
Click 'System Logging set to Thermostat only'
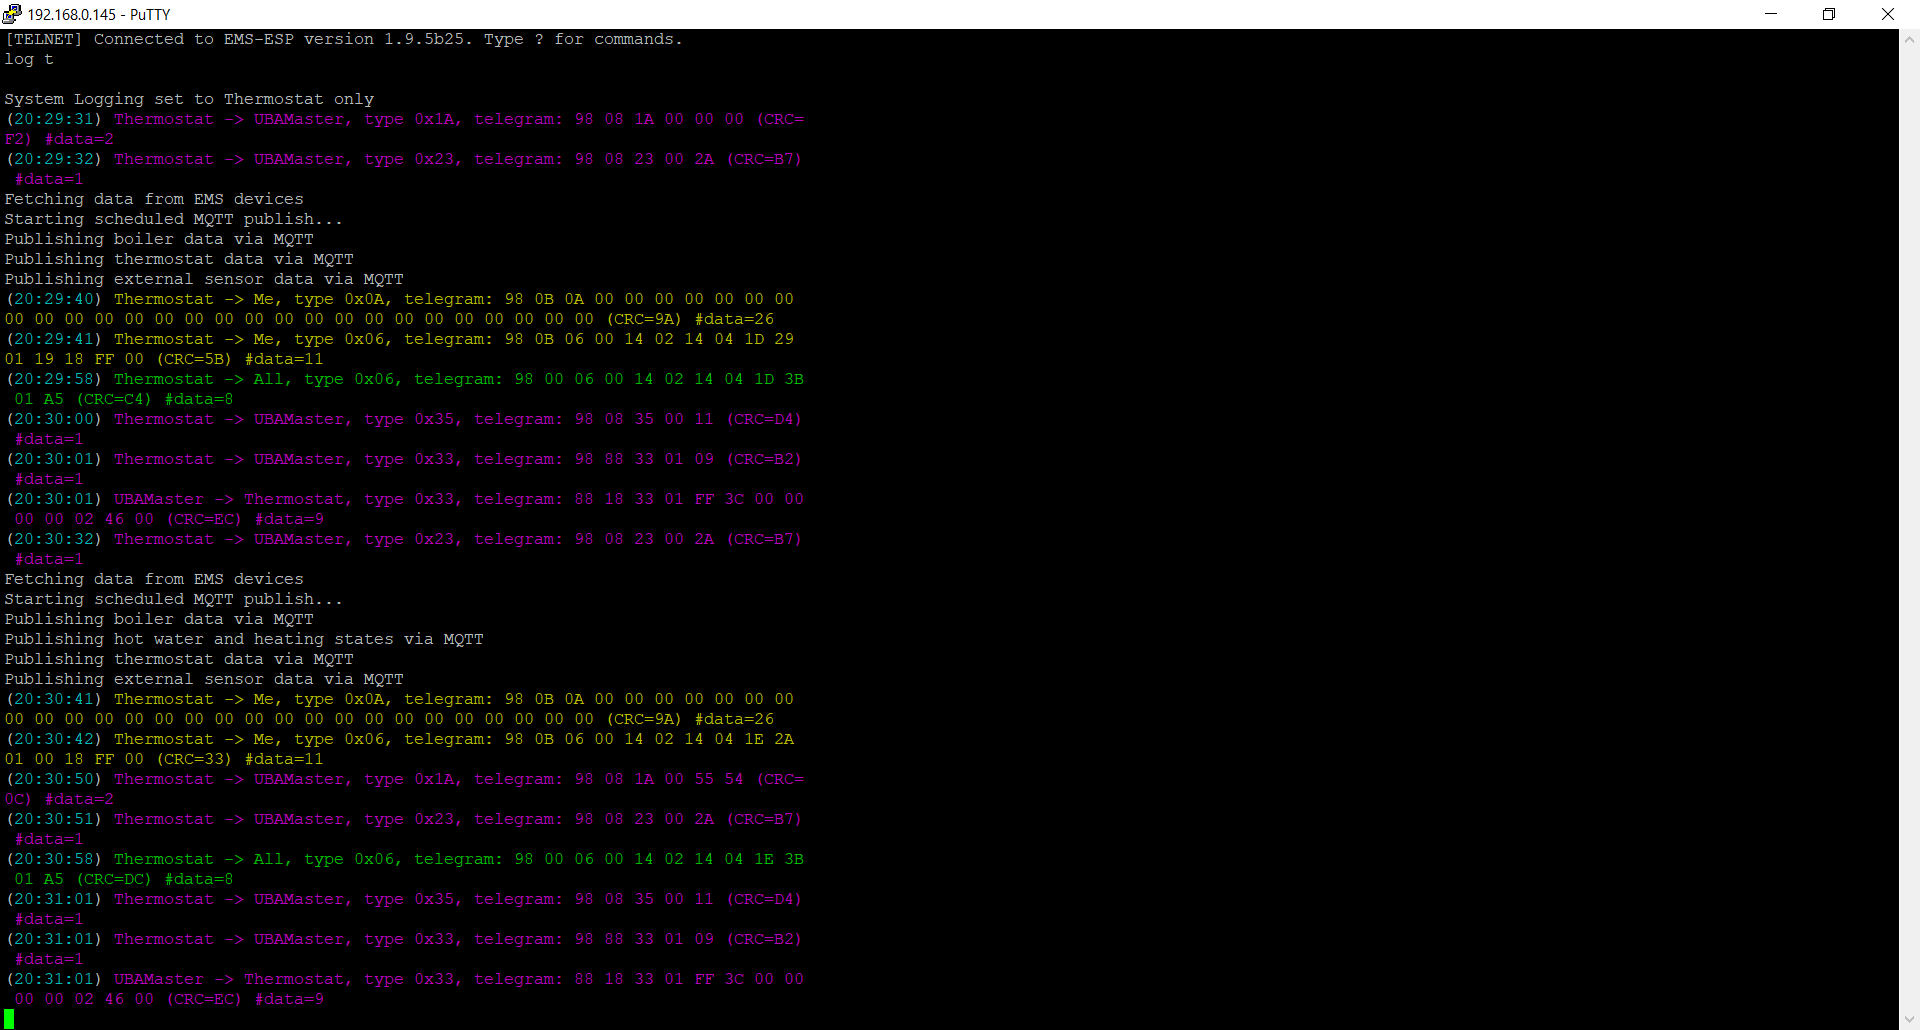click(x=189, y=99)
